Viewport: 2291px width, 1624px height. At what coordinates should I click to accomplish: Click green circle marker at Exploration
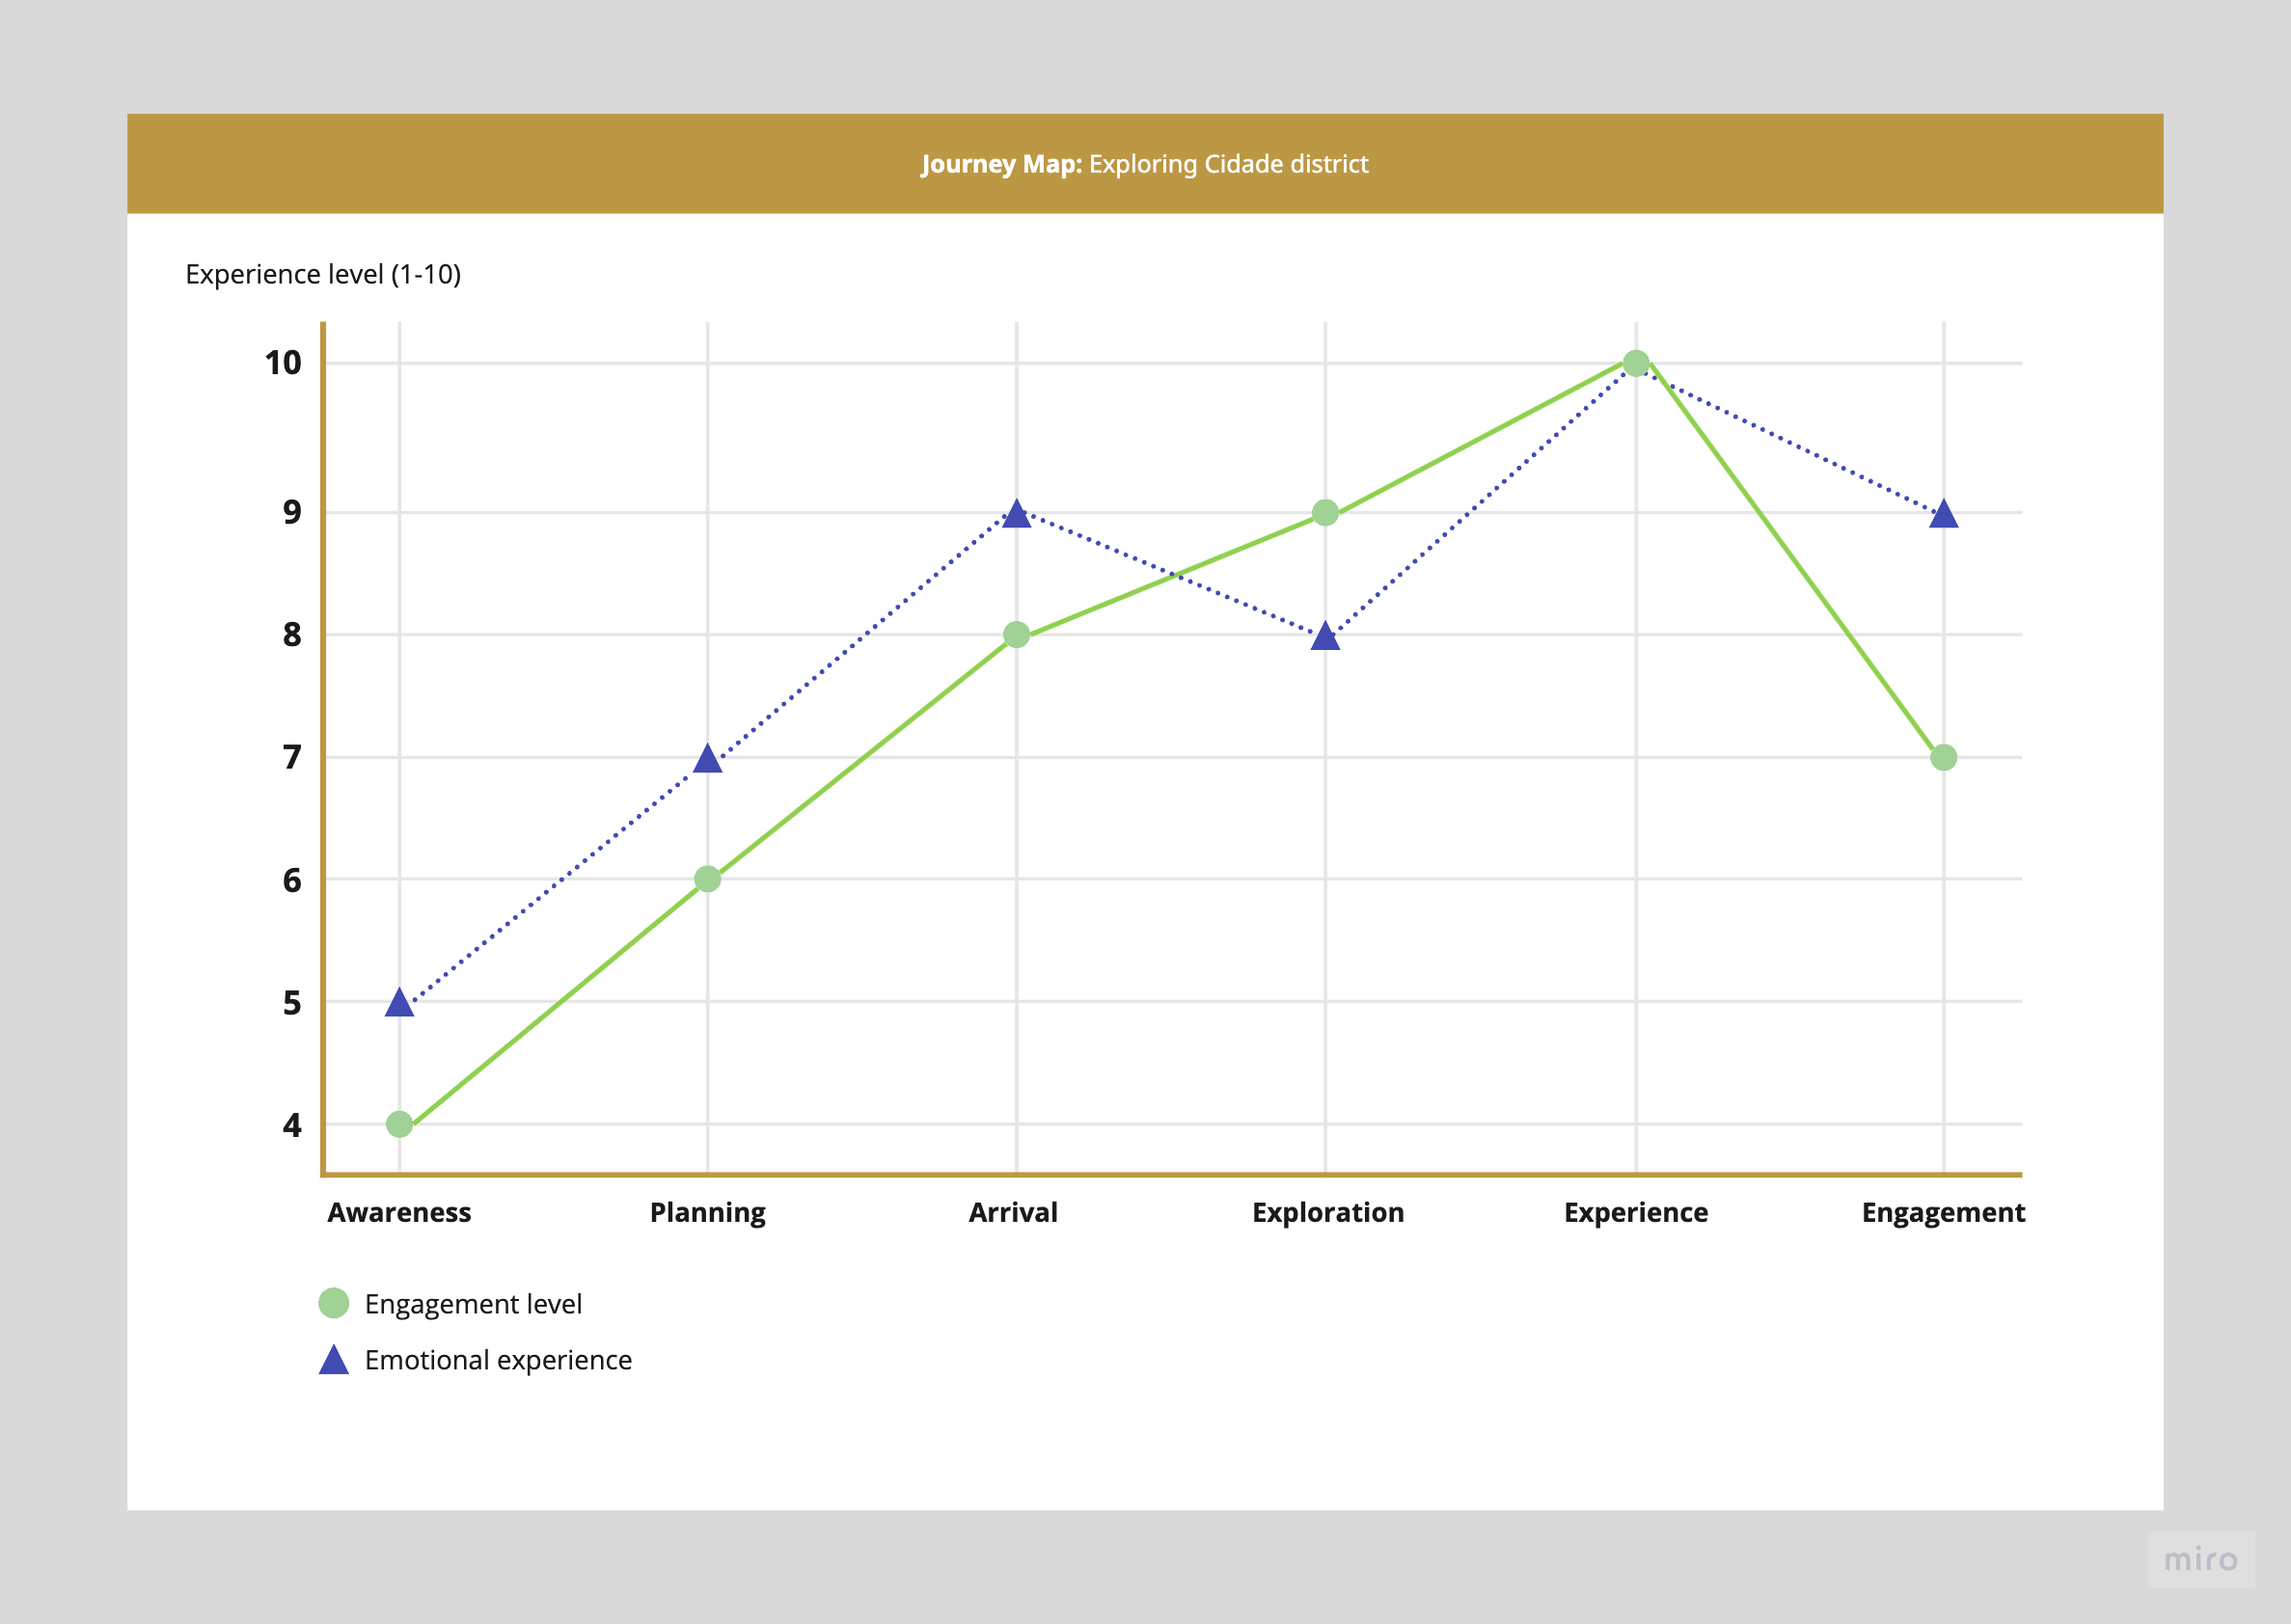(1325, 513)
